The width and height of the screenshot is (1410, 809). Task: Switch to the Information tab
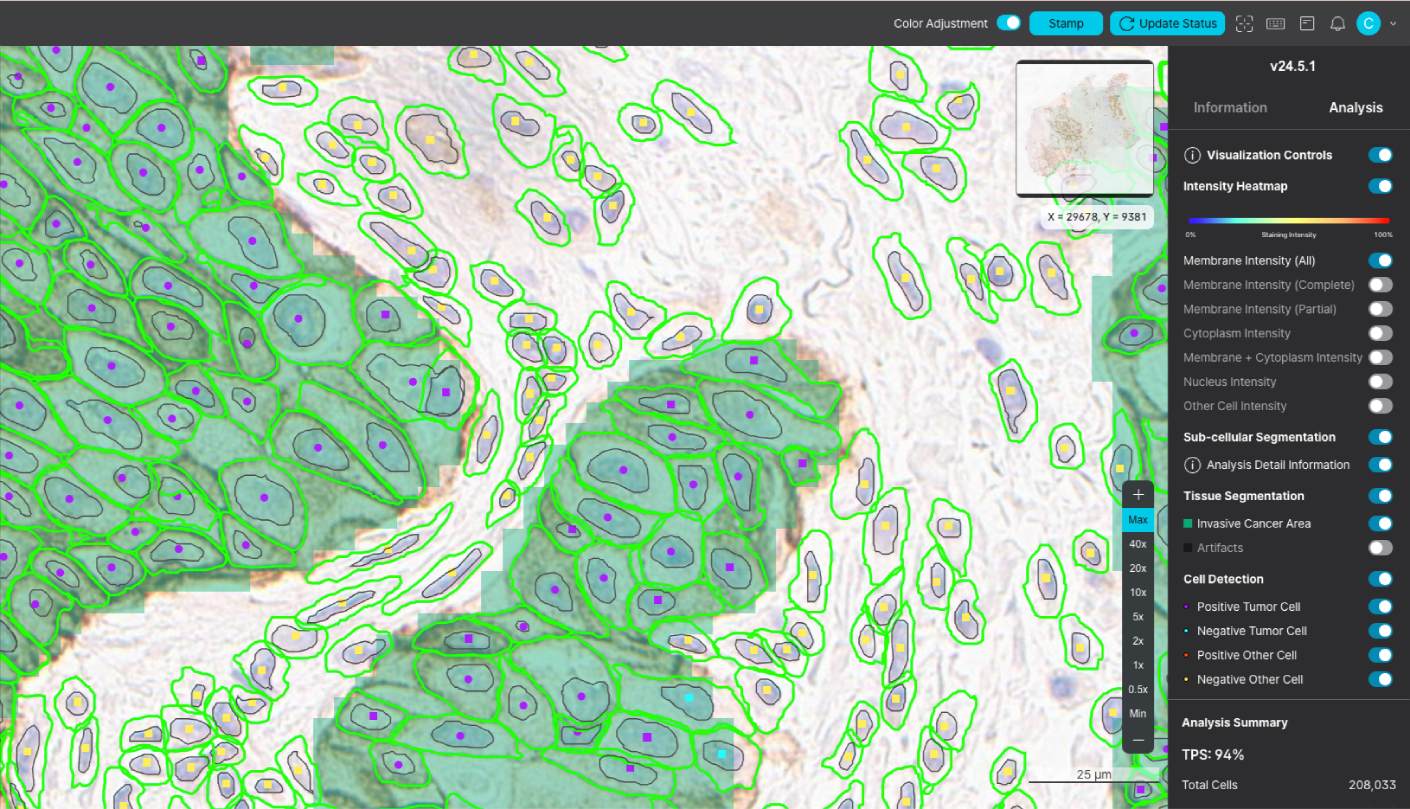[x=1230, y=107]
